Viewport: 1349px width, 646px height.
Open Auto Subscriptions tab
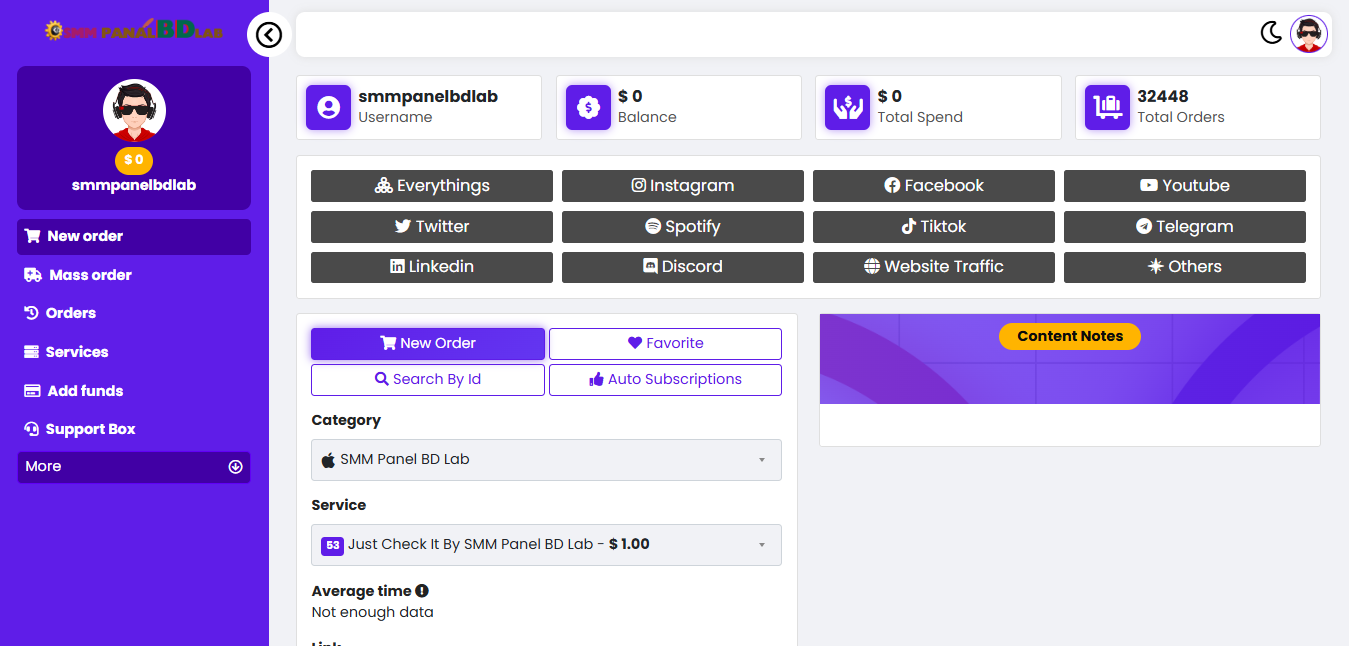(x=665, y=380)
